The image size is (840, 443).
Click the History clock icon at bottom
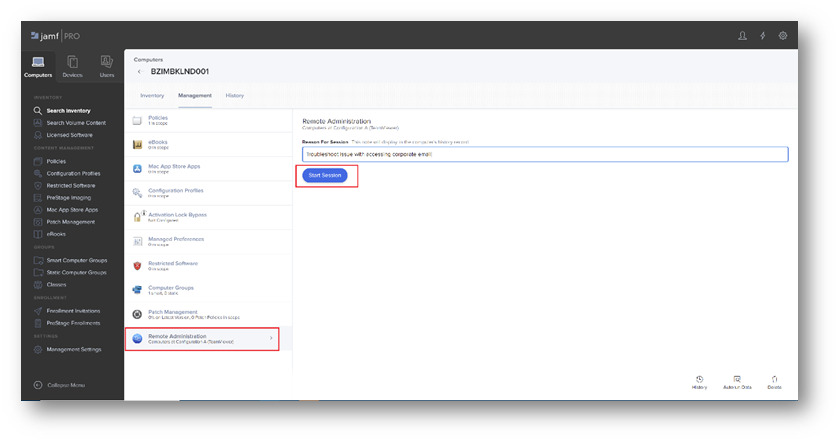699,381
